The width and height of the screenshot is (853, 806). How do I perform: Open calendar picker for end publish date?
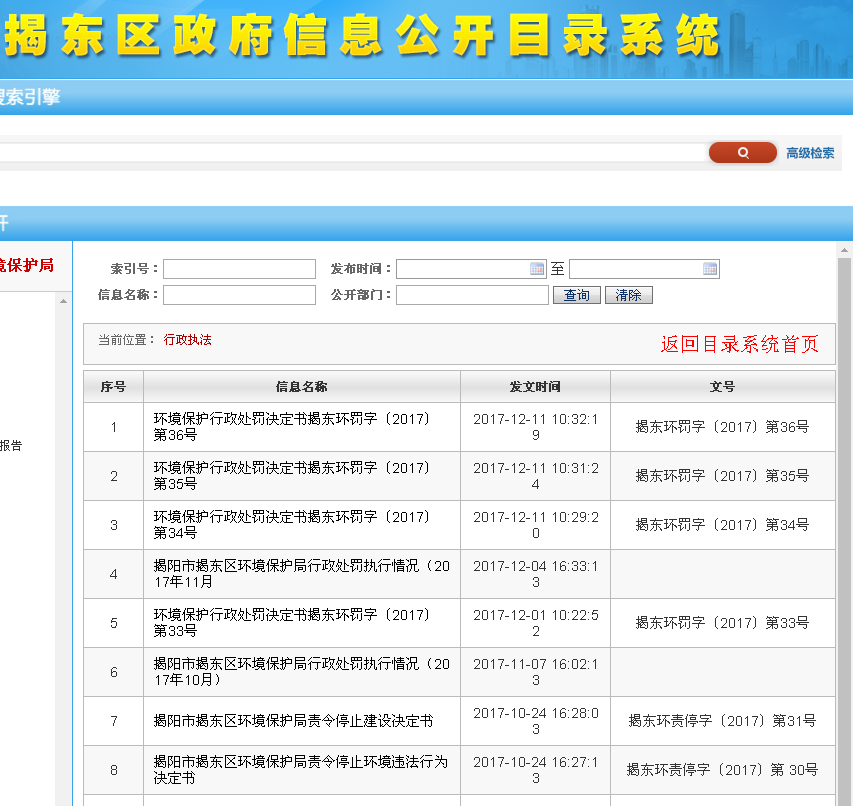(710, 269)
